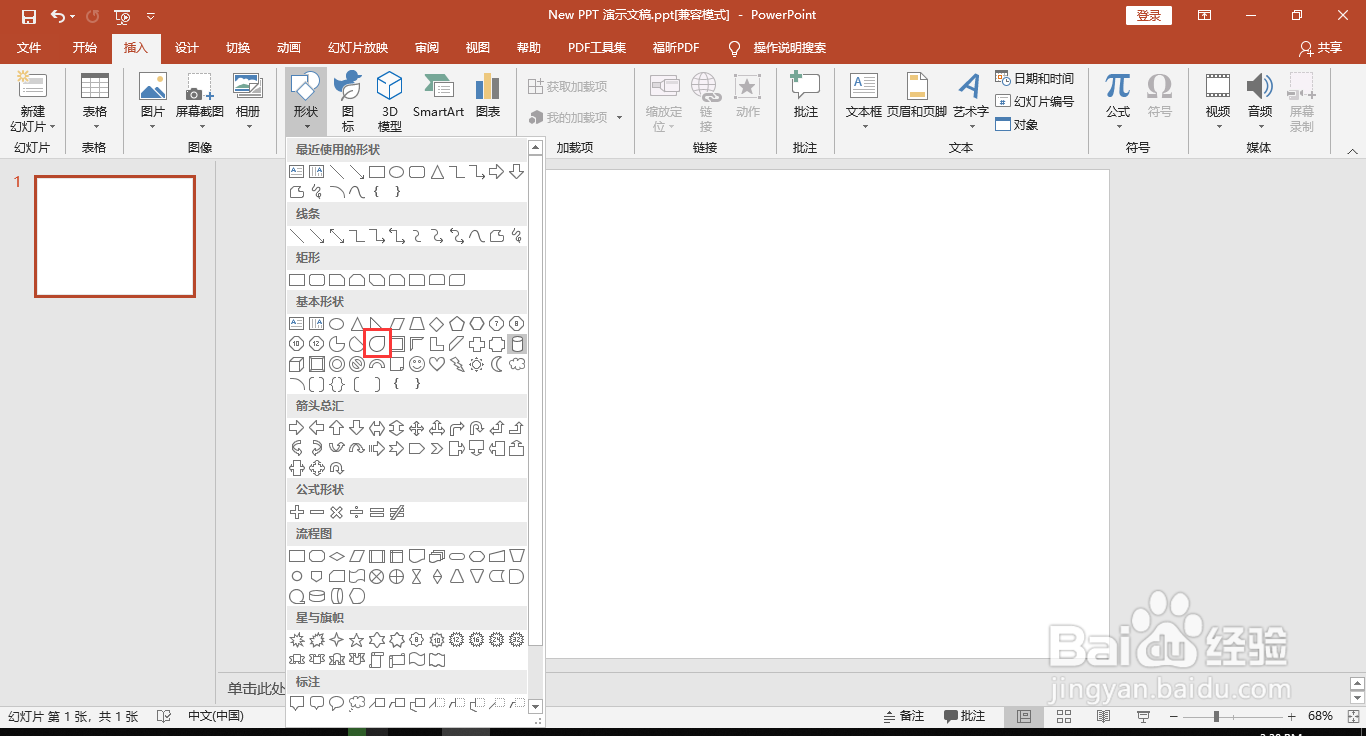Image resolution: width=1366 pixels, height=736 pixels.
Task: Select the Heart shape
Action: pos(437,364)
